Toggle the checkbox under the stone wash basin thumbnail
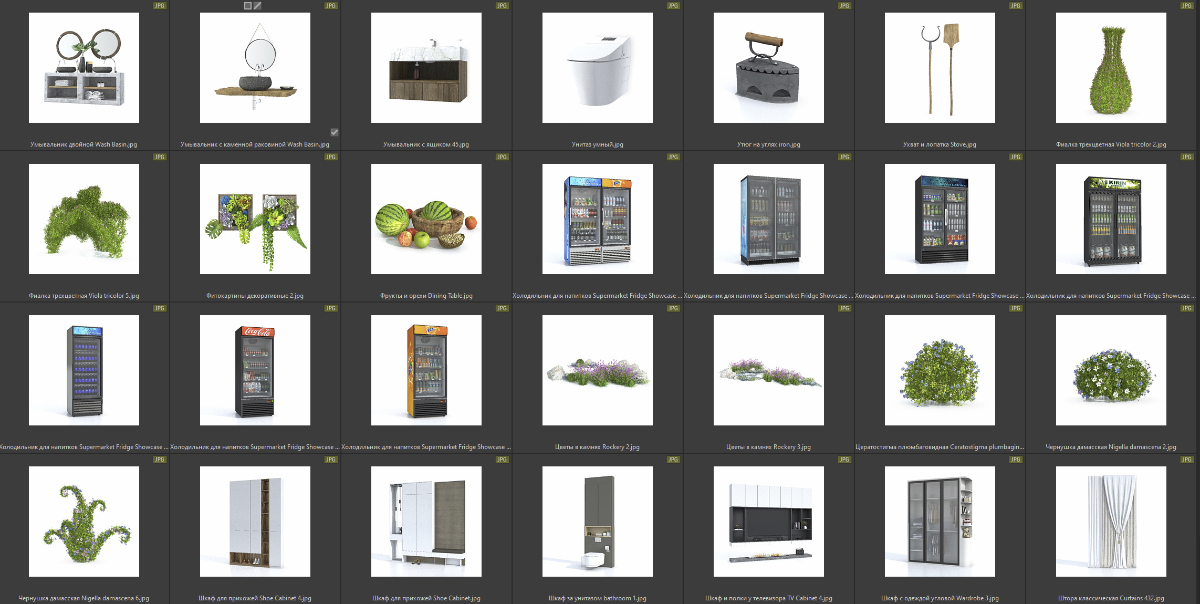1200x604 pixels. point(334,132)
